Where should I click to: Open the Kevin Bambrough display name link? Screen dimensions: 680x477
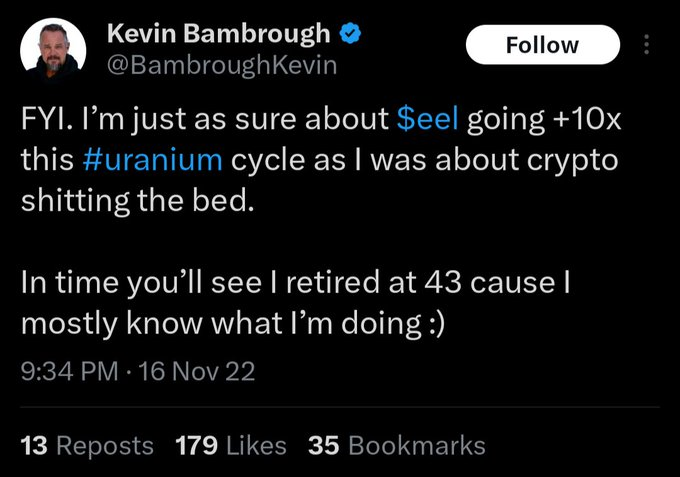point(218,33)
